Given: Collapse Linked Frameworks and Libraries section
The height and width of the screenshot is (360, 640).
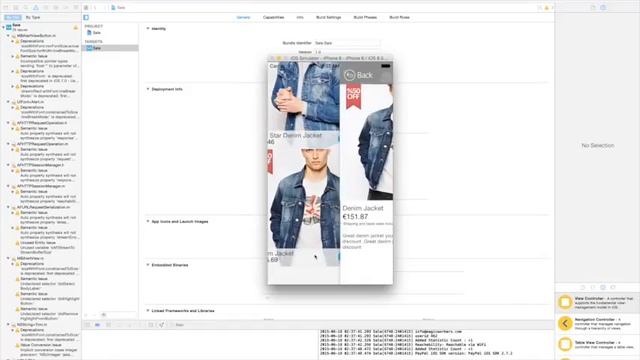Looking at the screenshot, I should click(x=148, y=311).
